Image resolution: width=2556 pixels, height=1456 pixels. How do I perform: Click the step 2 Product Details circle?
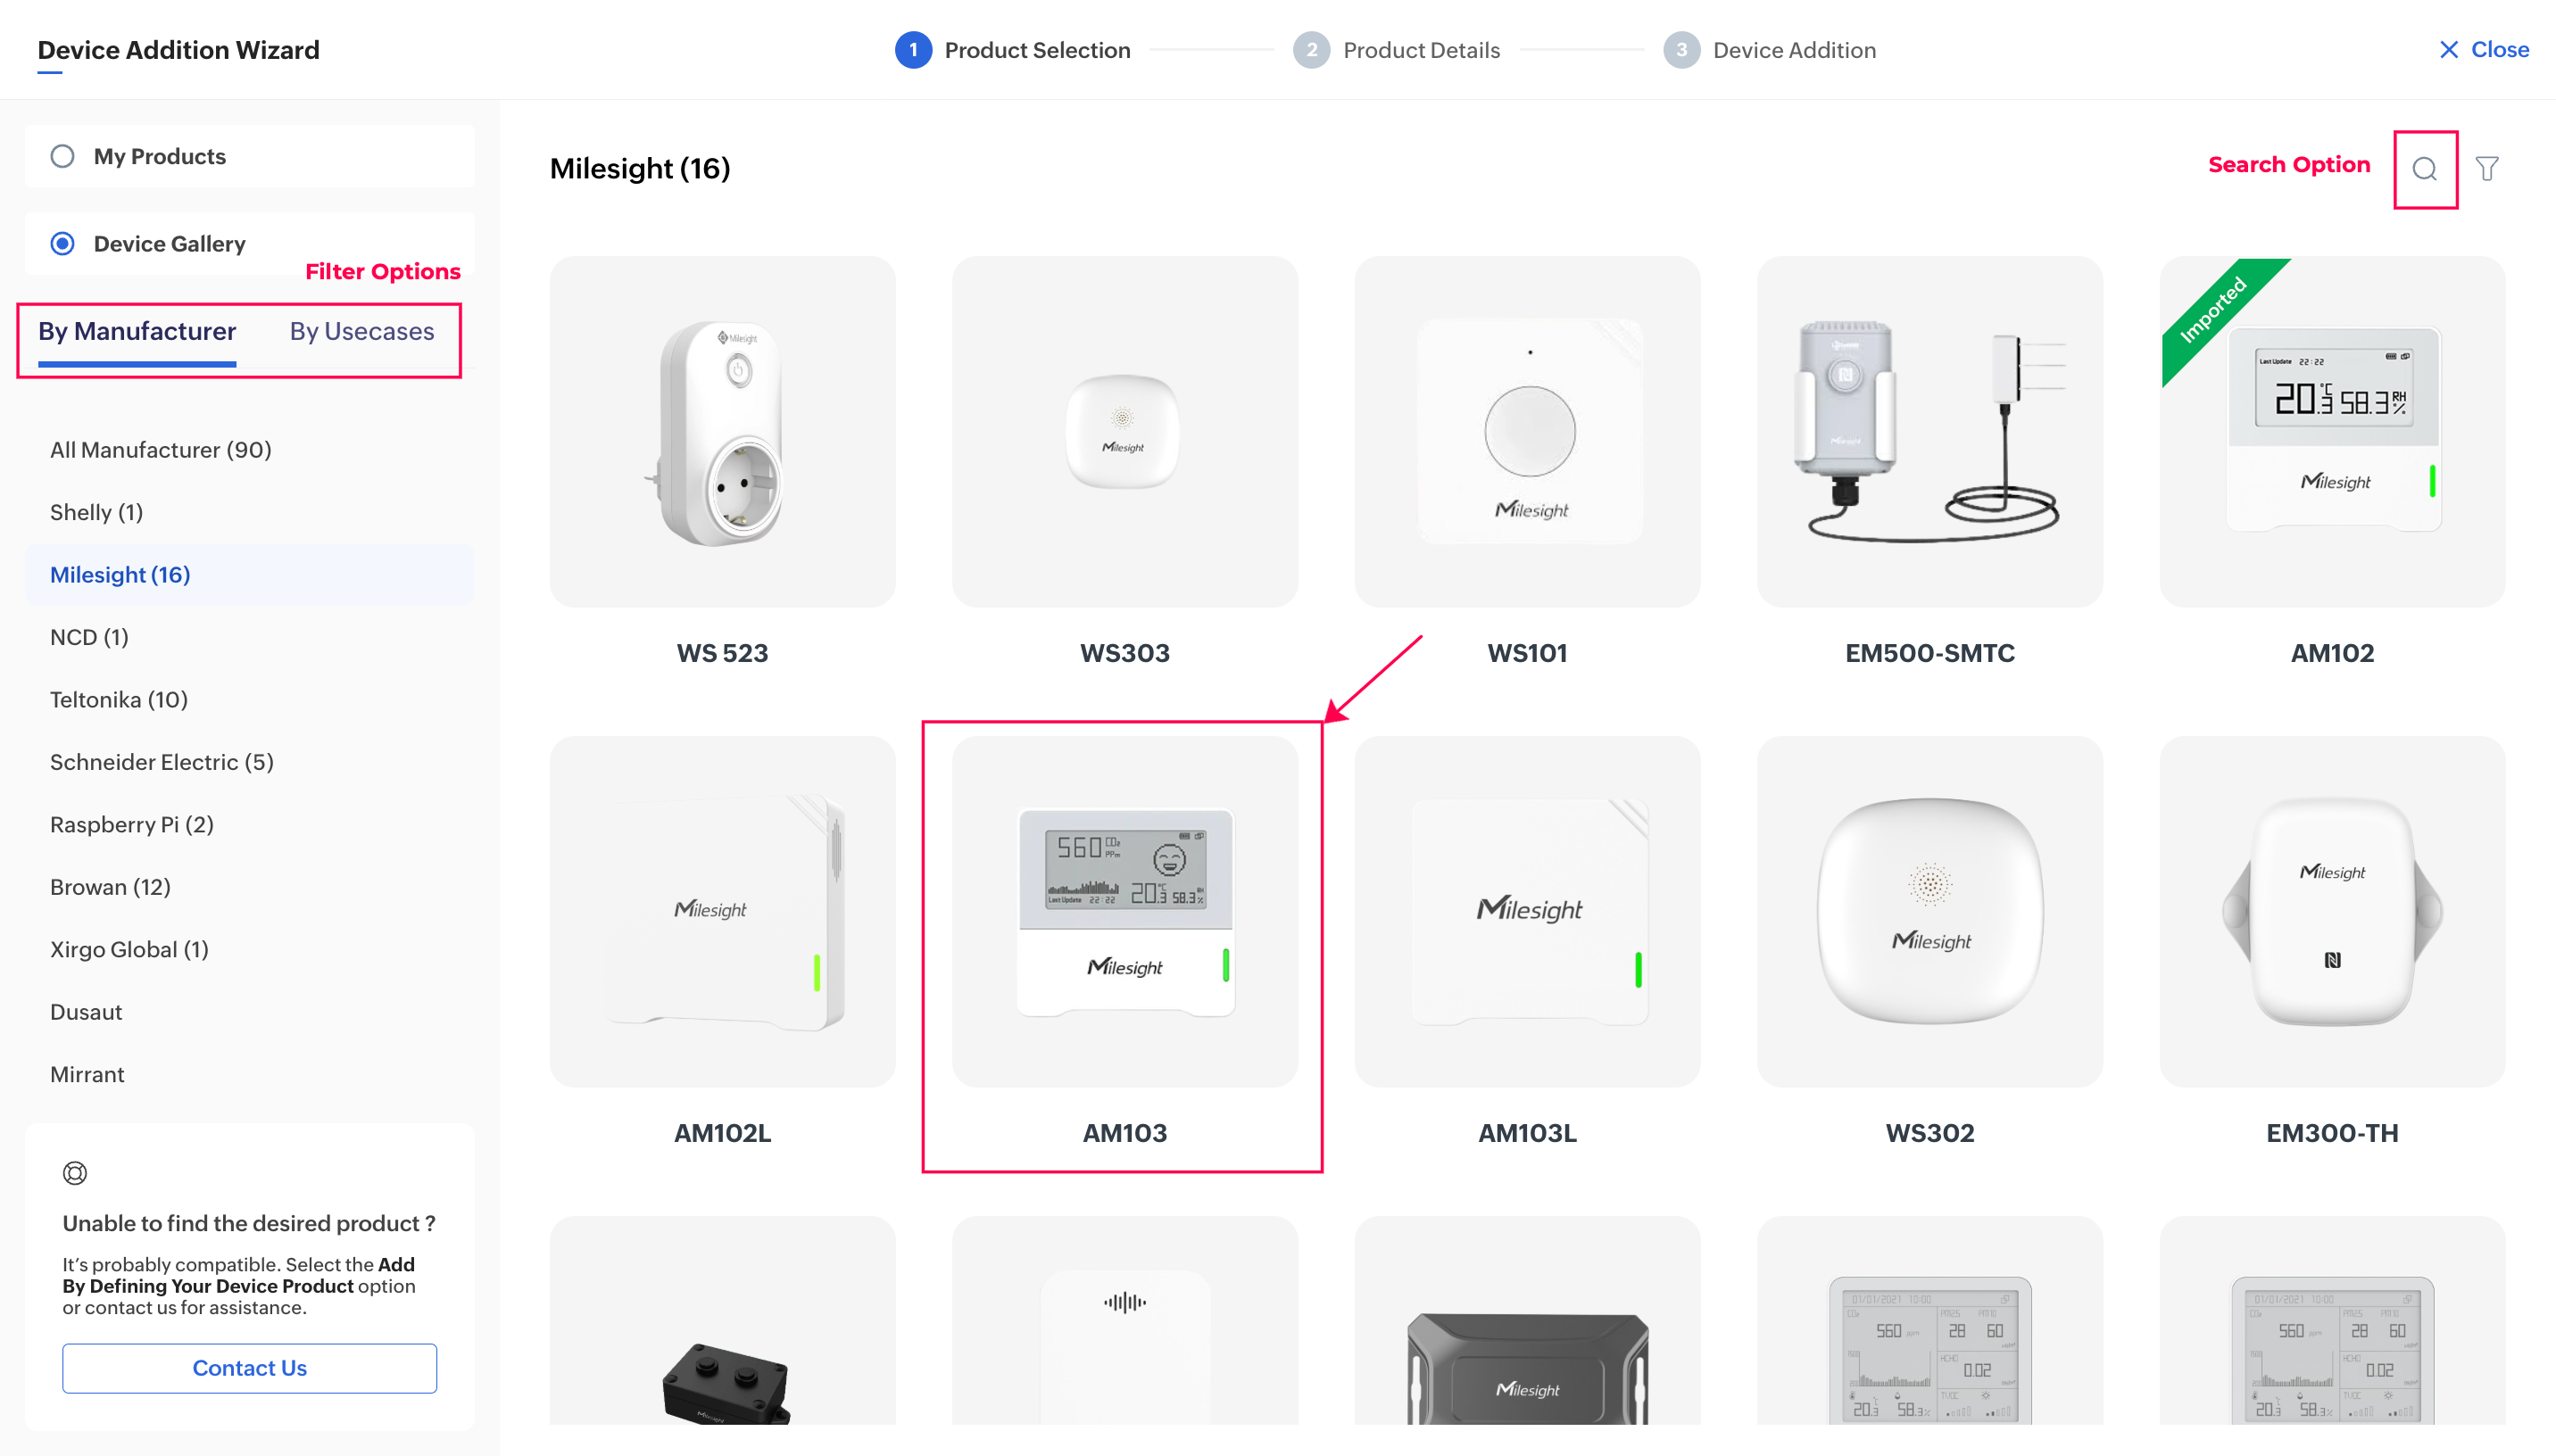coord(1311,50)
